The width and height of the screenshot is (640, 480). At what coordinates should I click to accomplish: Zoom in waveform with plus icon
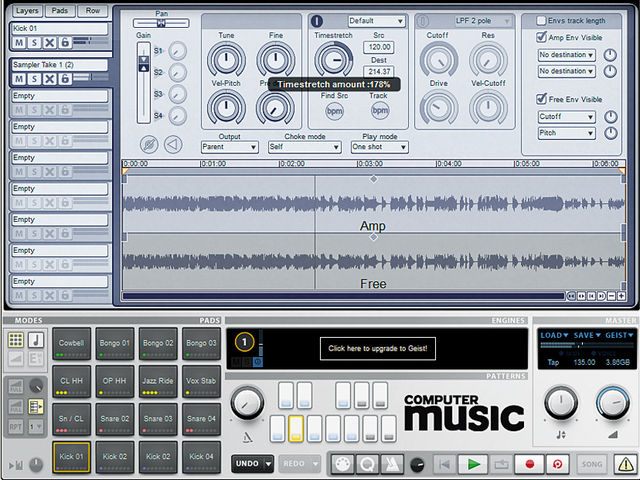[x=621, y=296]
